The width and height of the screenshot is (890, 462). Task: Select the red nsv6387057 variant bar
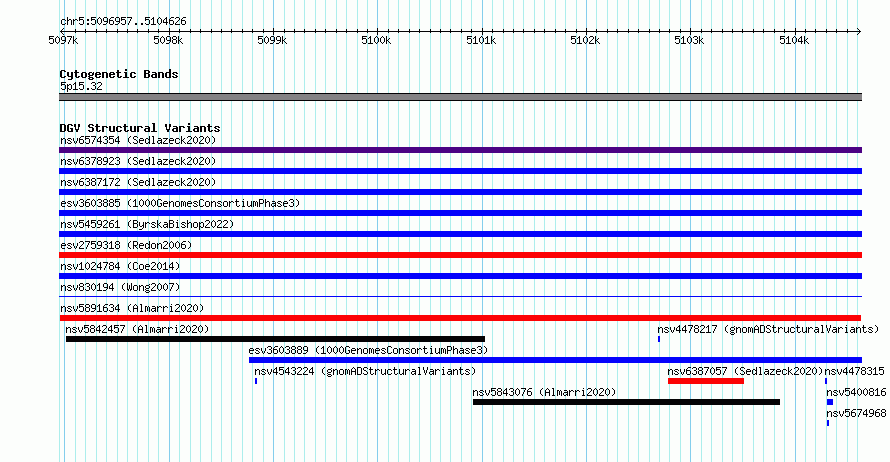click(706, 381)
